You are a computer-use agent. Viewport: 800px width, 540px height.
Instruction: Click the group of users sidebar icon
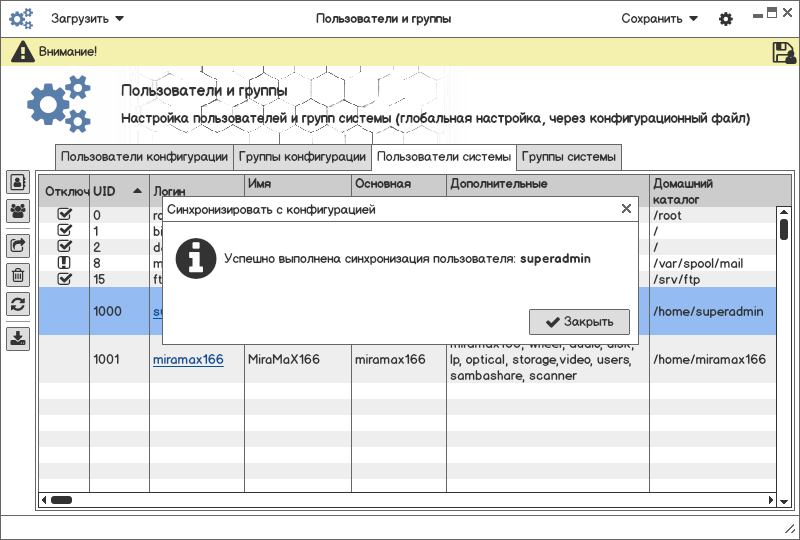point(18,211)
